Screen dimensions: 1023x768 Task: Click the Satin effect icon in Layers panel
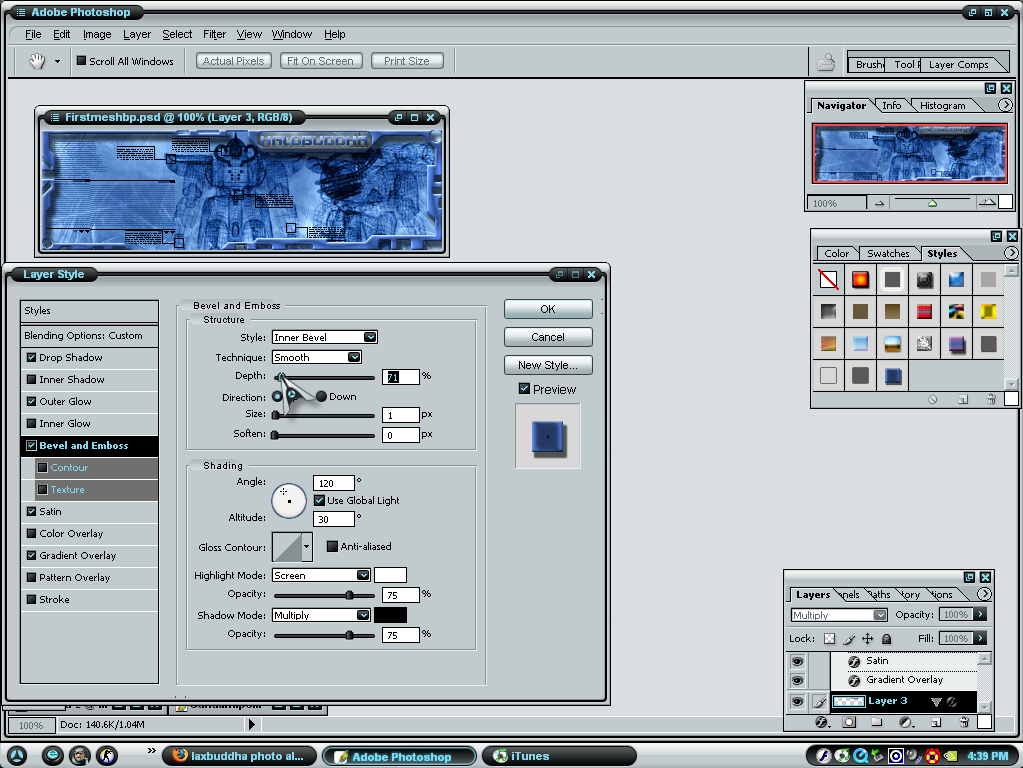tap(853, 662)
